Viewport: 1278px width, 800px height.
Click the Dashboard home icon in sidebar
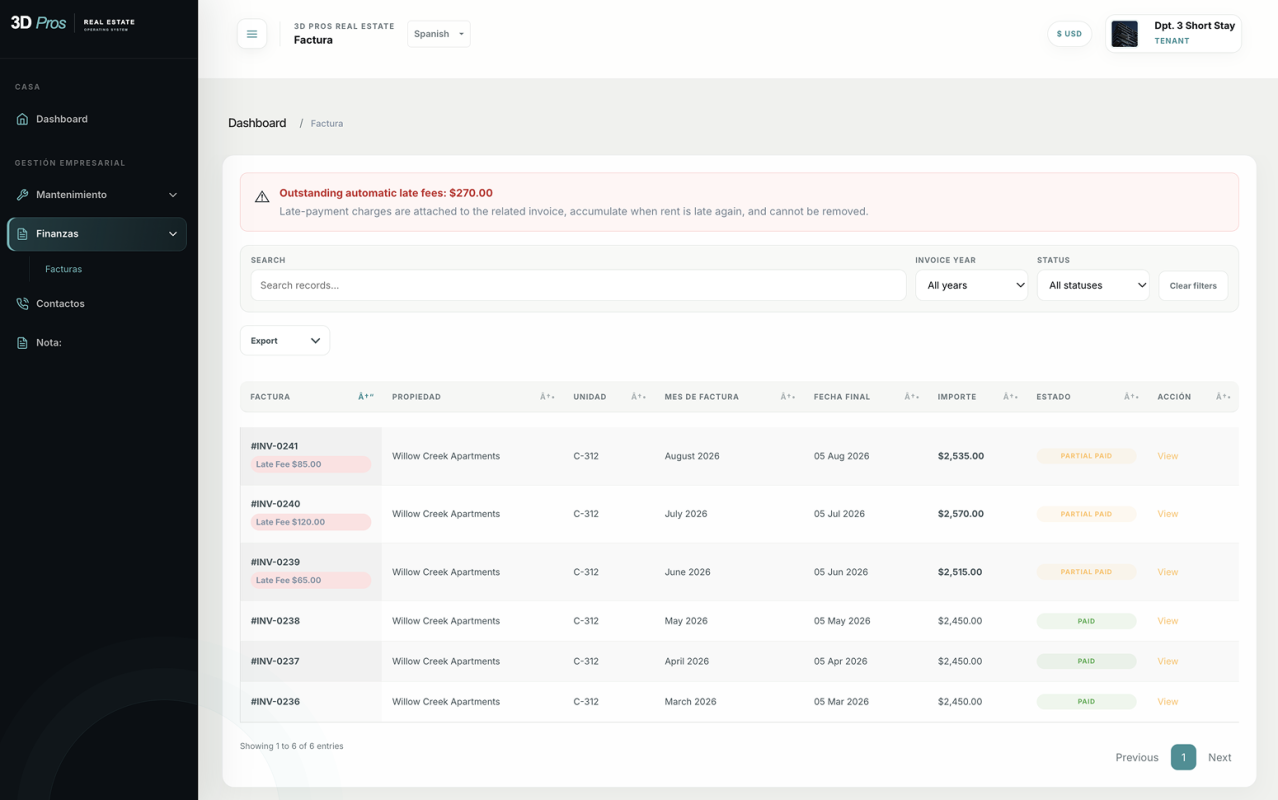tap(22, 119)
